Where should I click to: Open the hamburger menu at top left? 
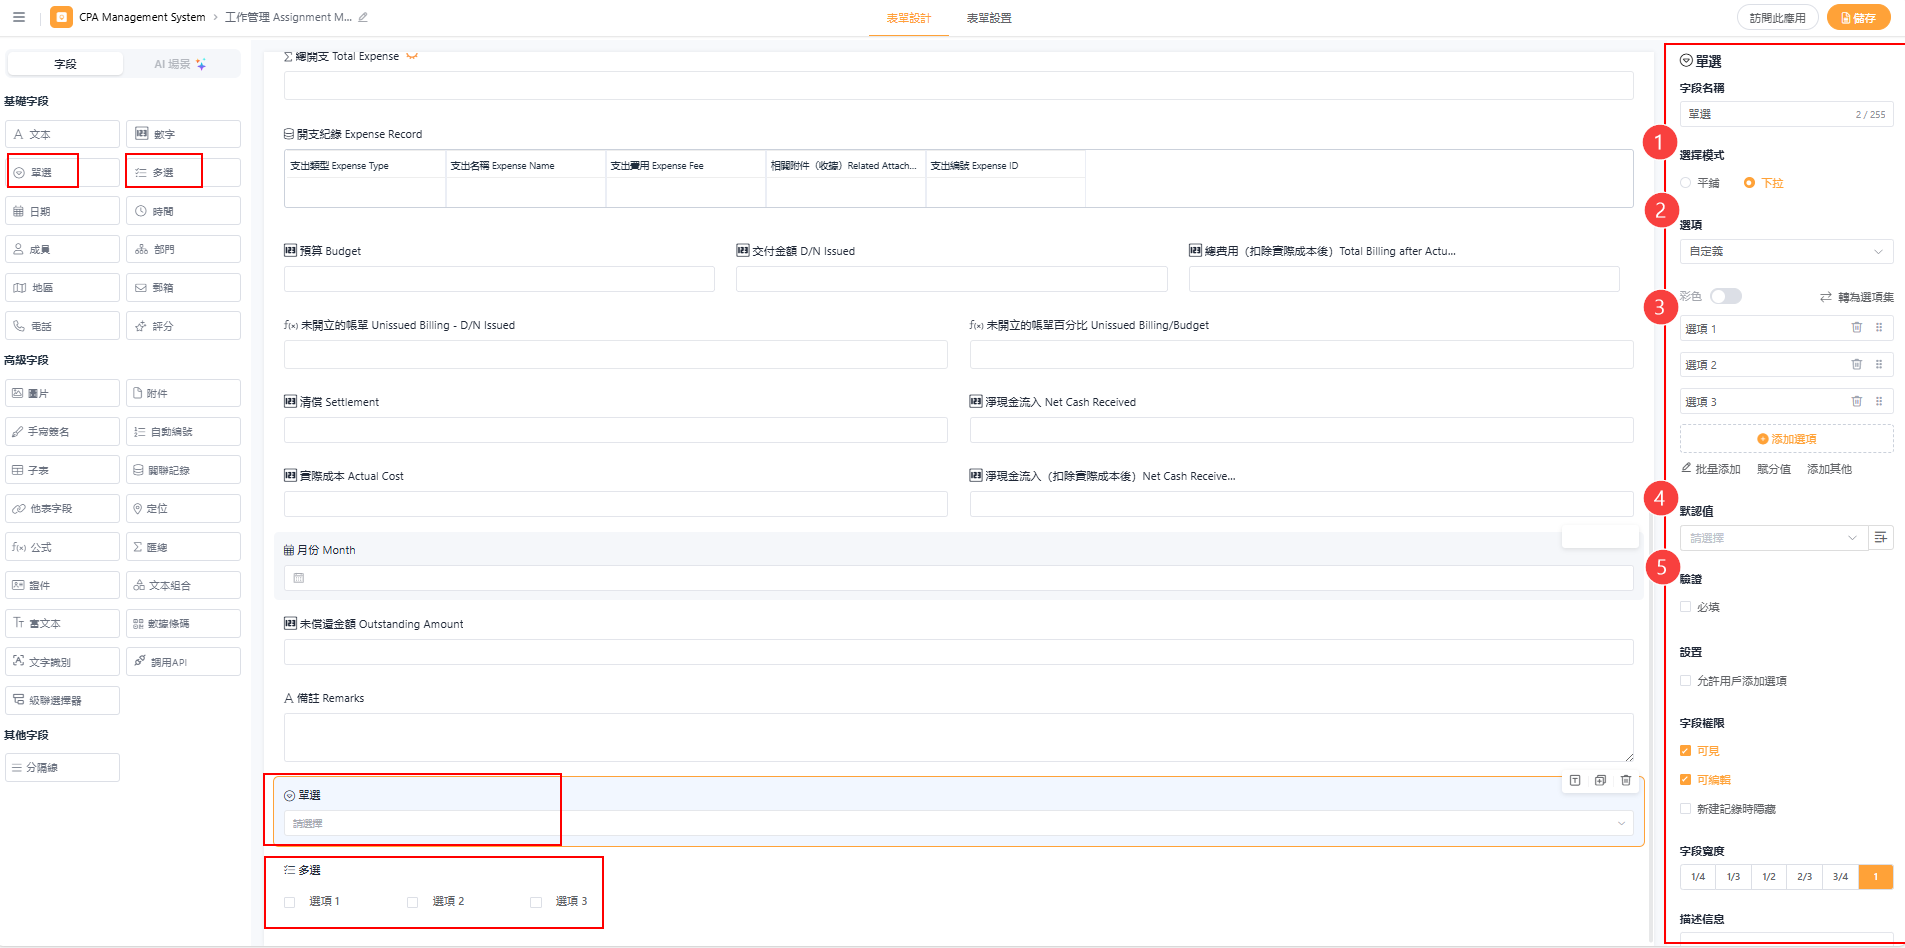pos(19,17)
